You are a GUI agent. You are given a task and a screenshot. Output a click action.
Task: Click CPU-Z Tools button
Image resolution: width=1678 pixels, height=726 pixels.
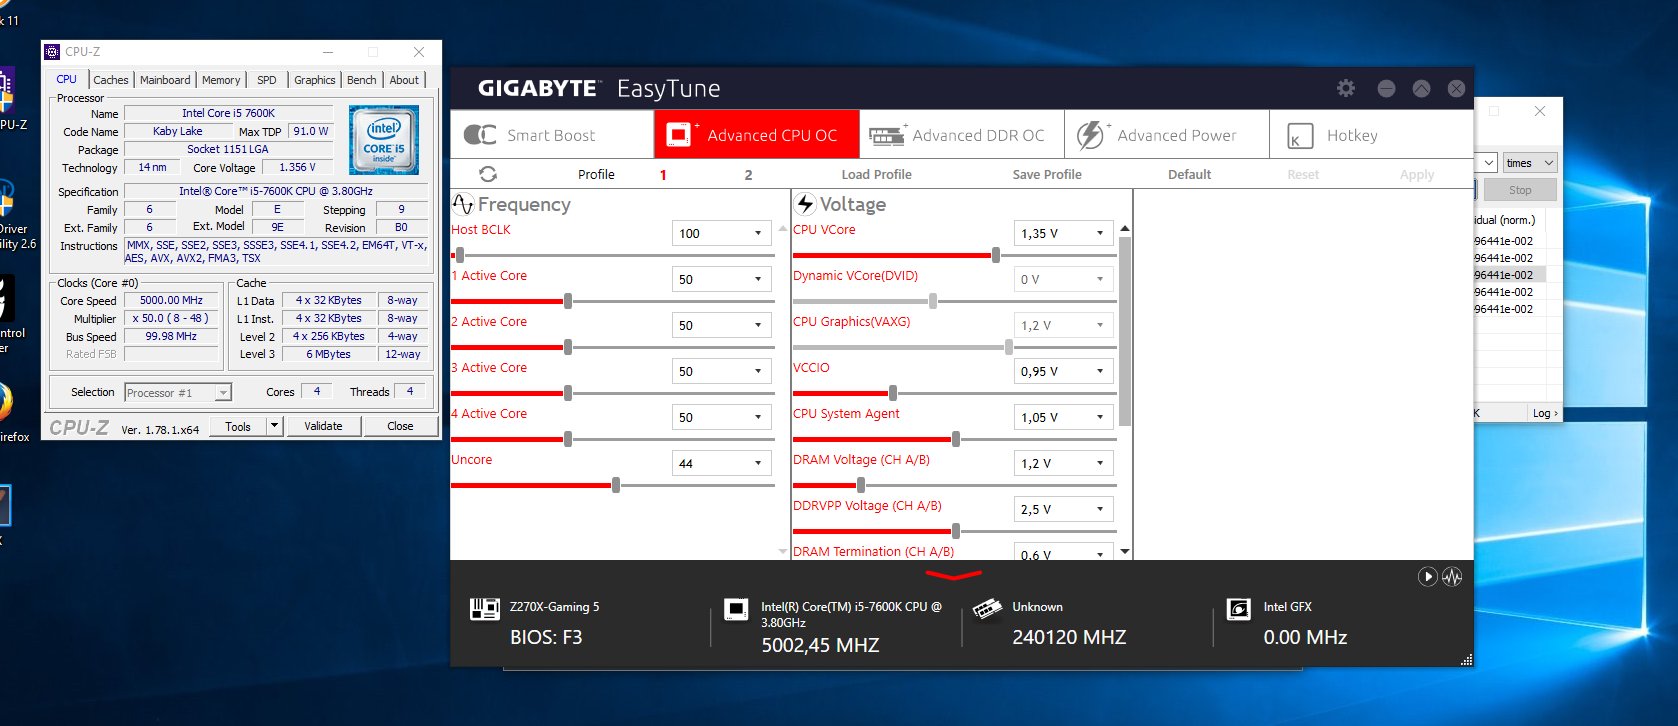(238, 426)
